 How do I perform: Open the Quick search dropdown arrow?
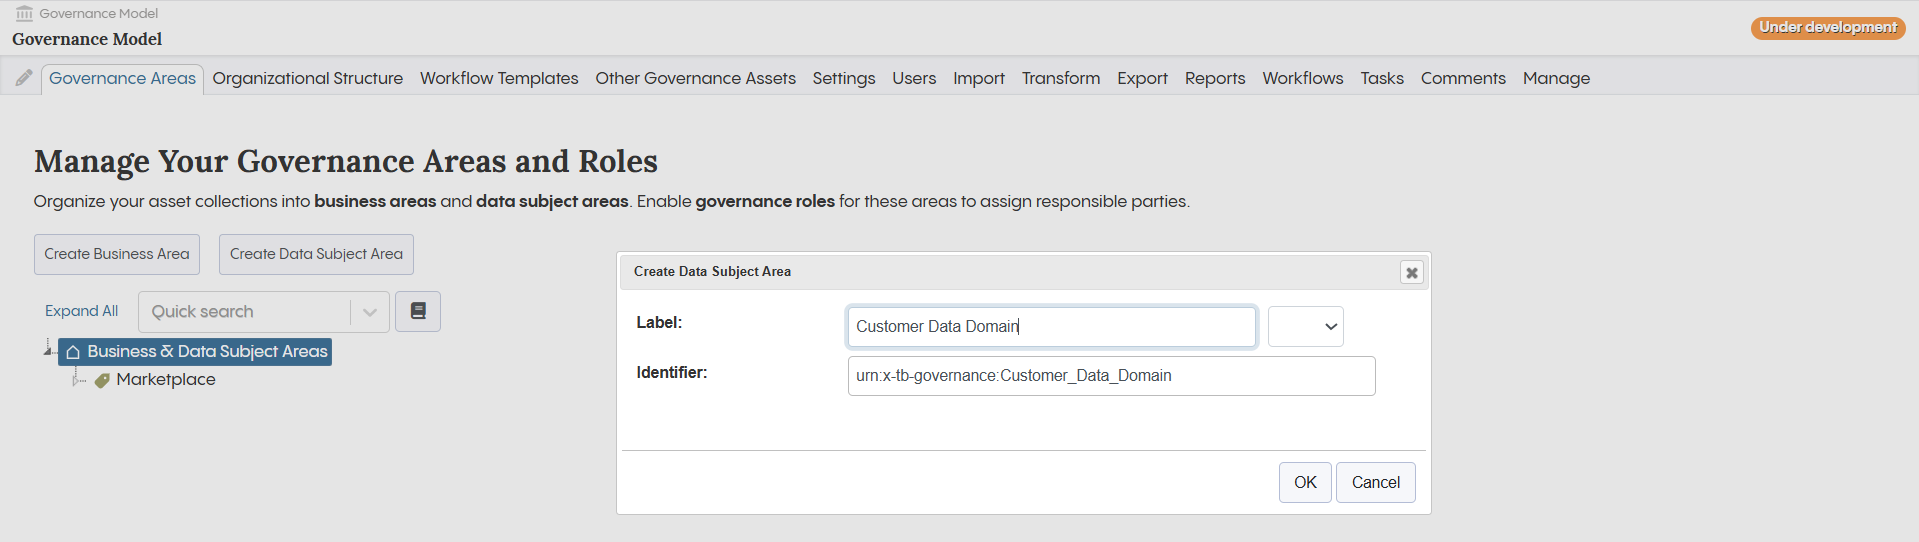[x=369, y=312]
